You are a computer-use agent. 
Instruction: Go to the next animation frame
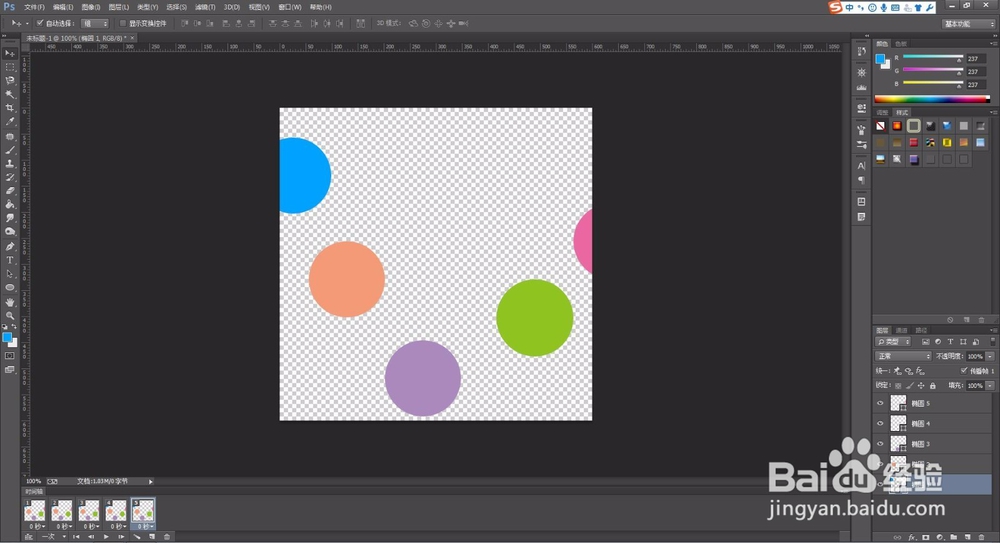[x=121, y=537]
